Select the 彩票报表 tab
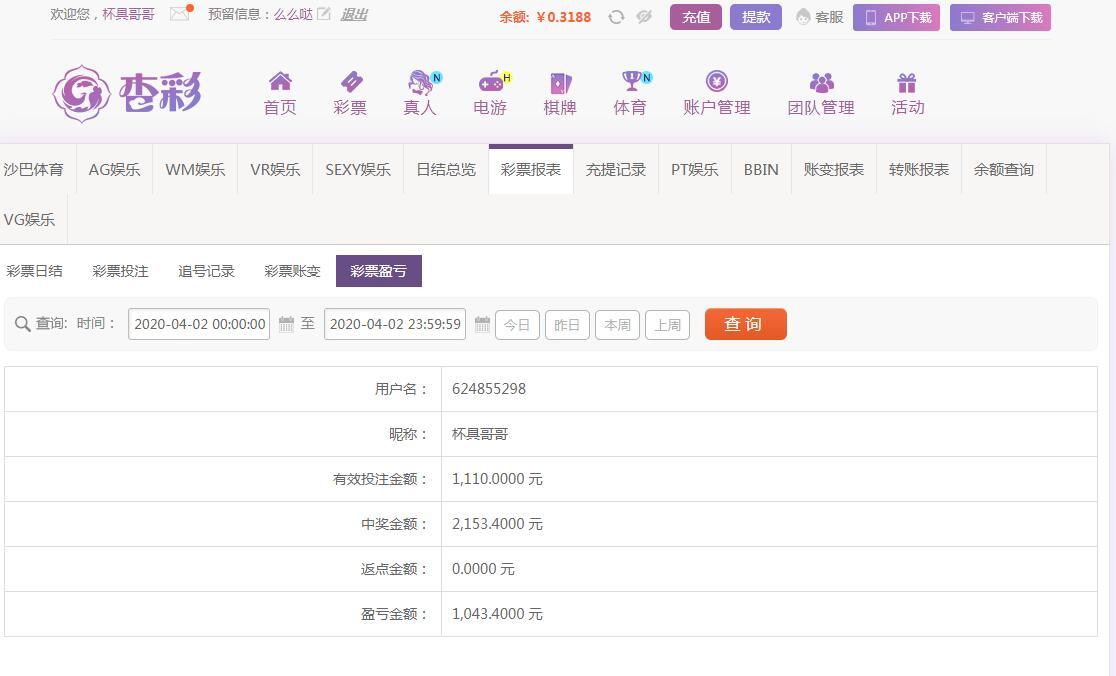This screenshot has height=676, width=1116. click(531, 169)
